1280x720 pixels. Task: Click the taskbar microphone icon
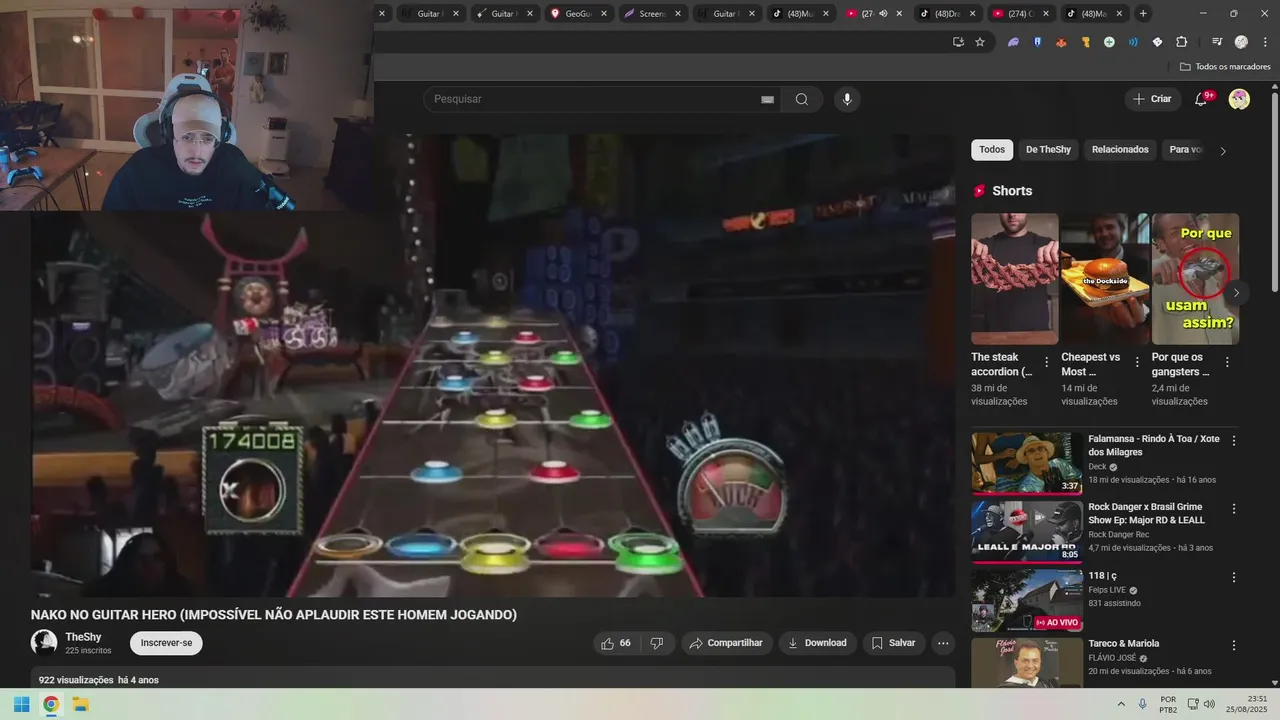(x=1143, y=704)
